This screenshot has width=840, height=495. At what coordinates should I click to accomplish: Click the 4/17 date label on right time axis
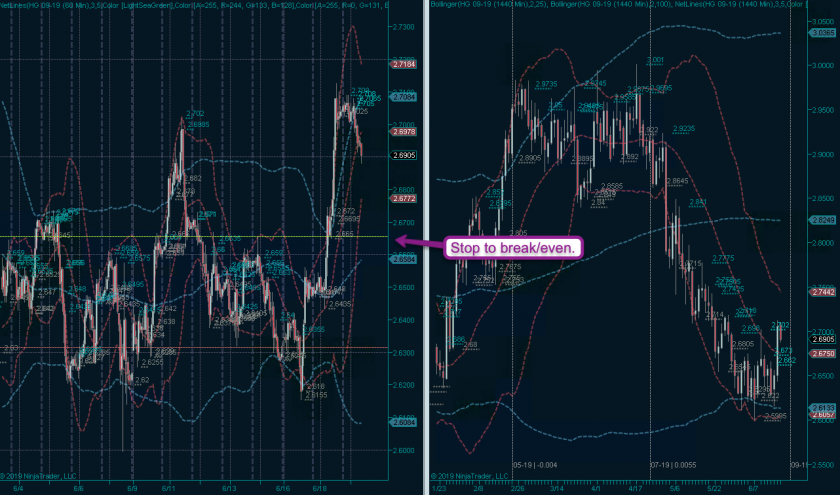pyautogui.click(x=635, y=489)
